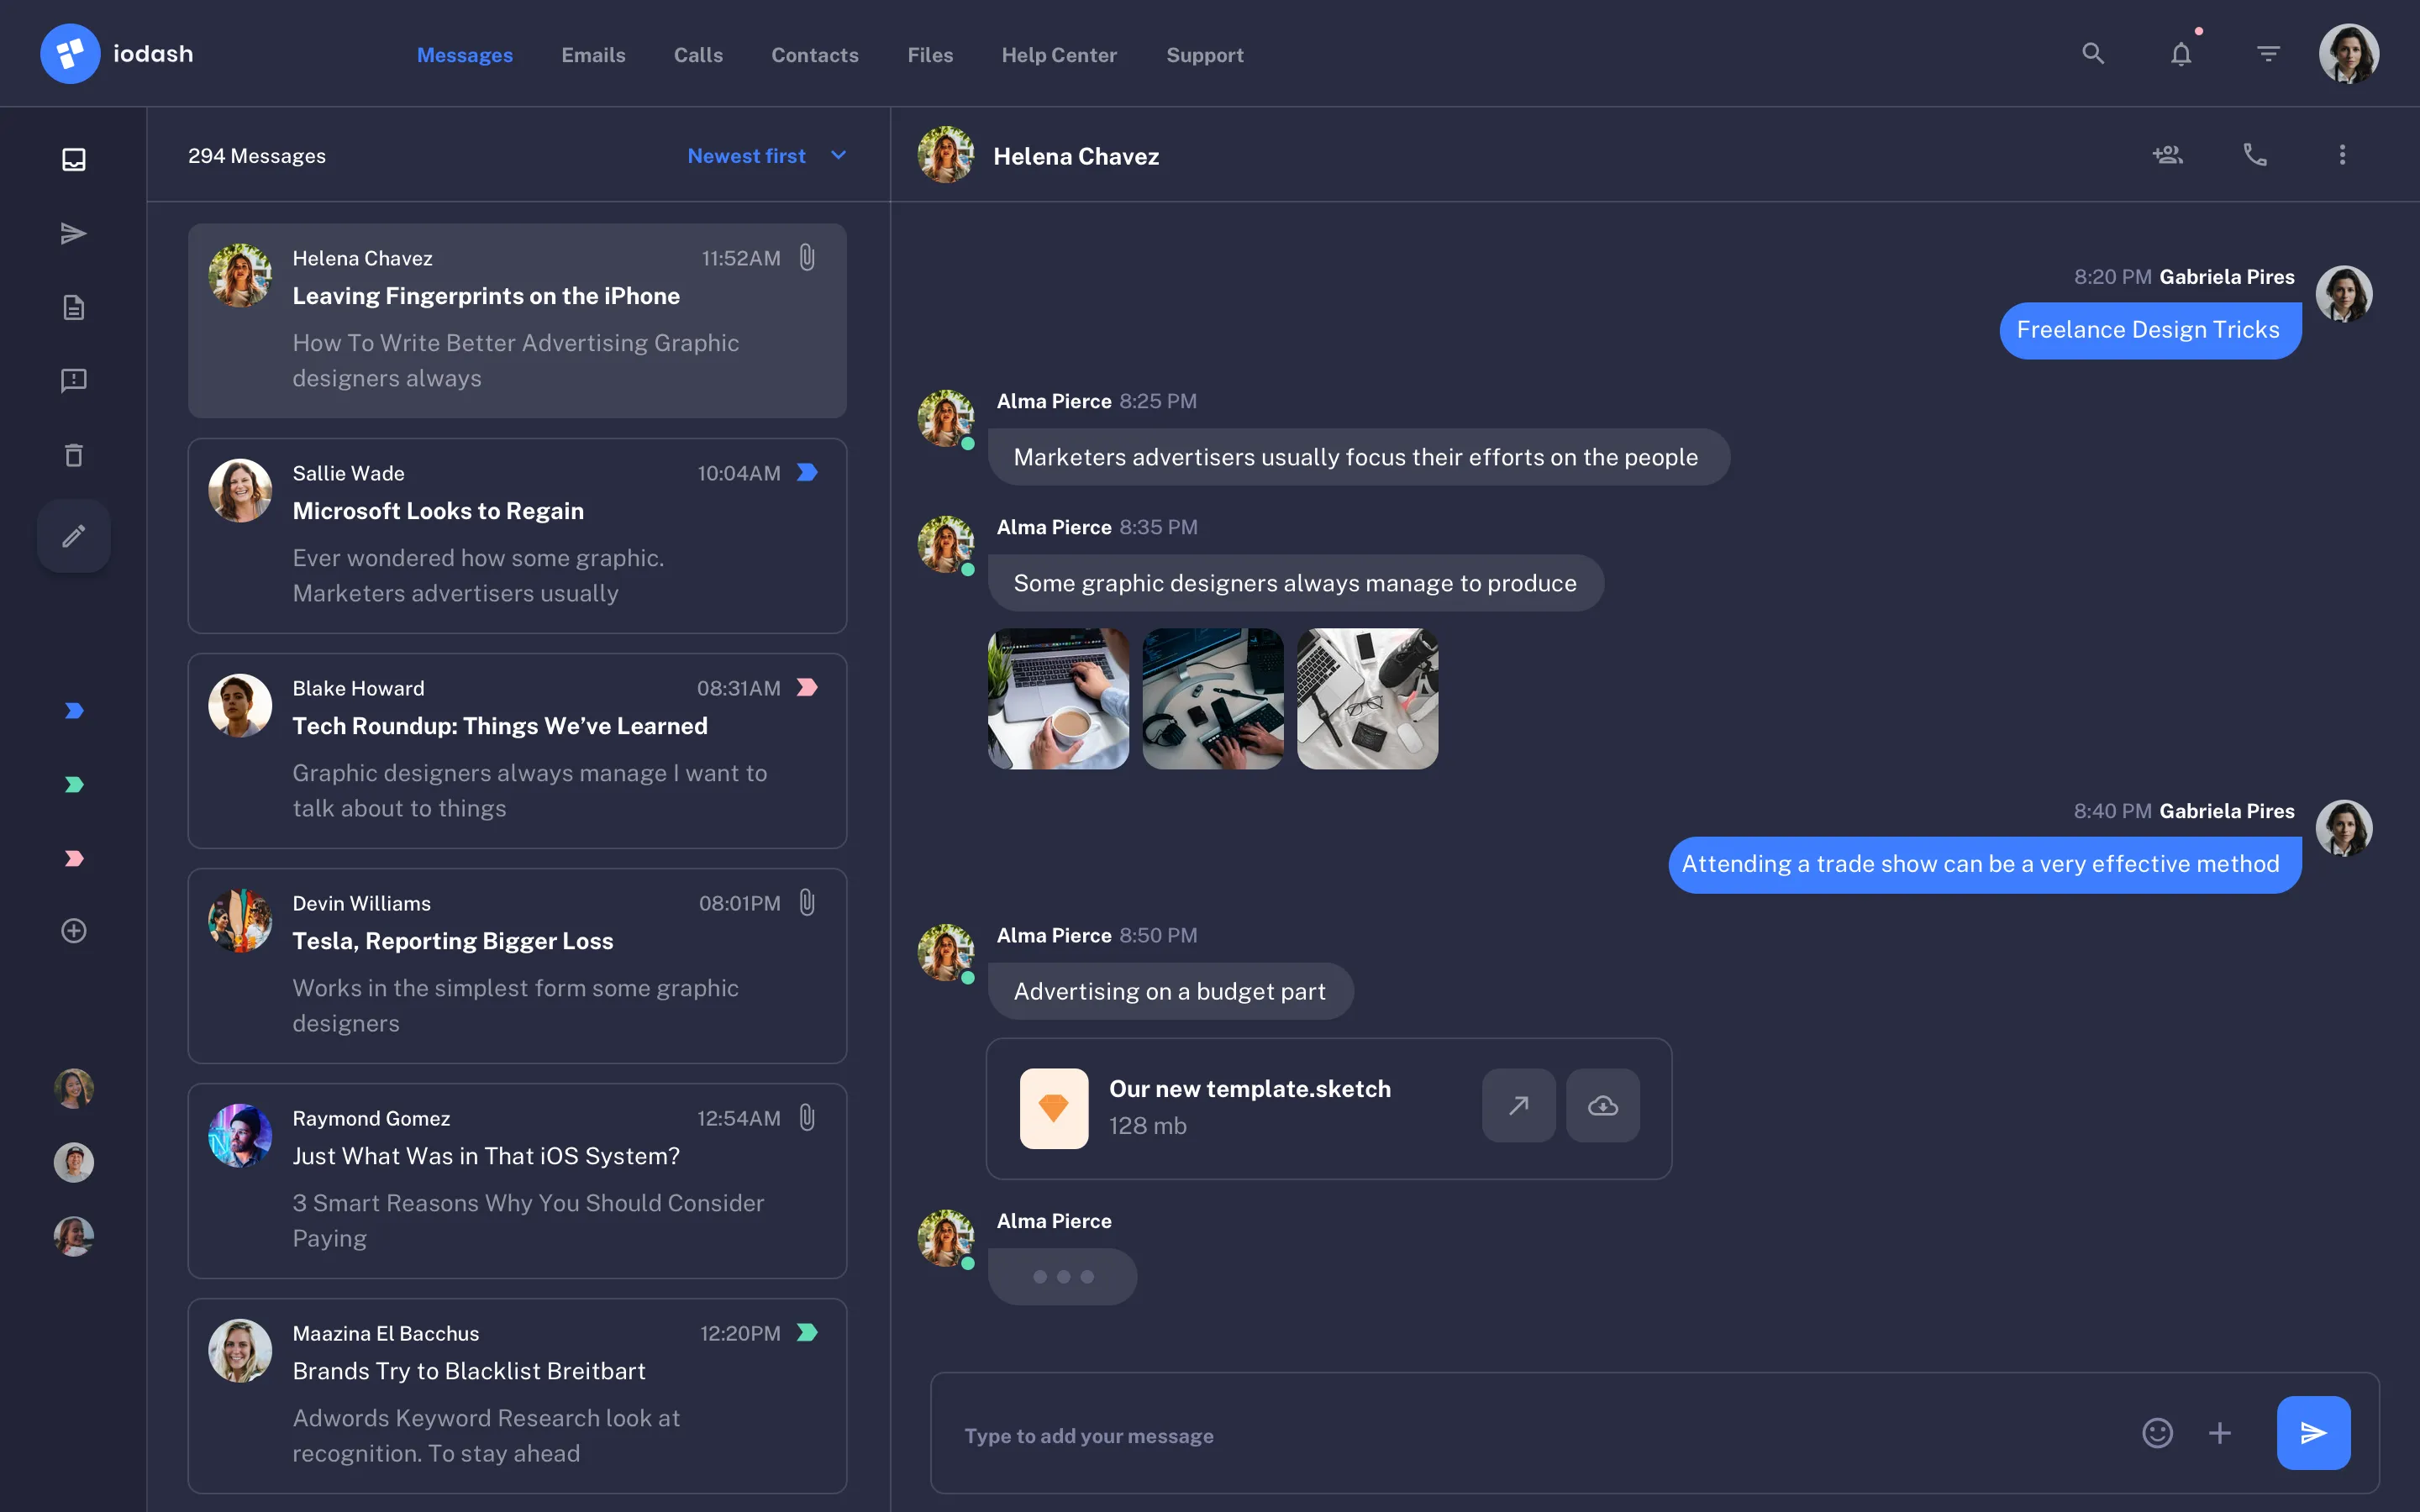Open the search icon
The image size is (2420, 1512).
coord(2094,53)
